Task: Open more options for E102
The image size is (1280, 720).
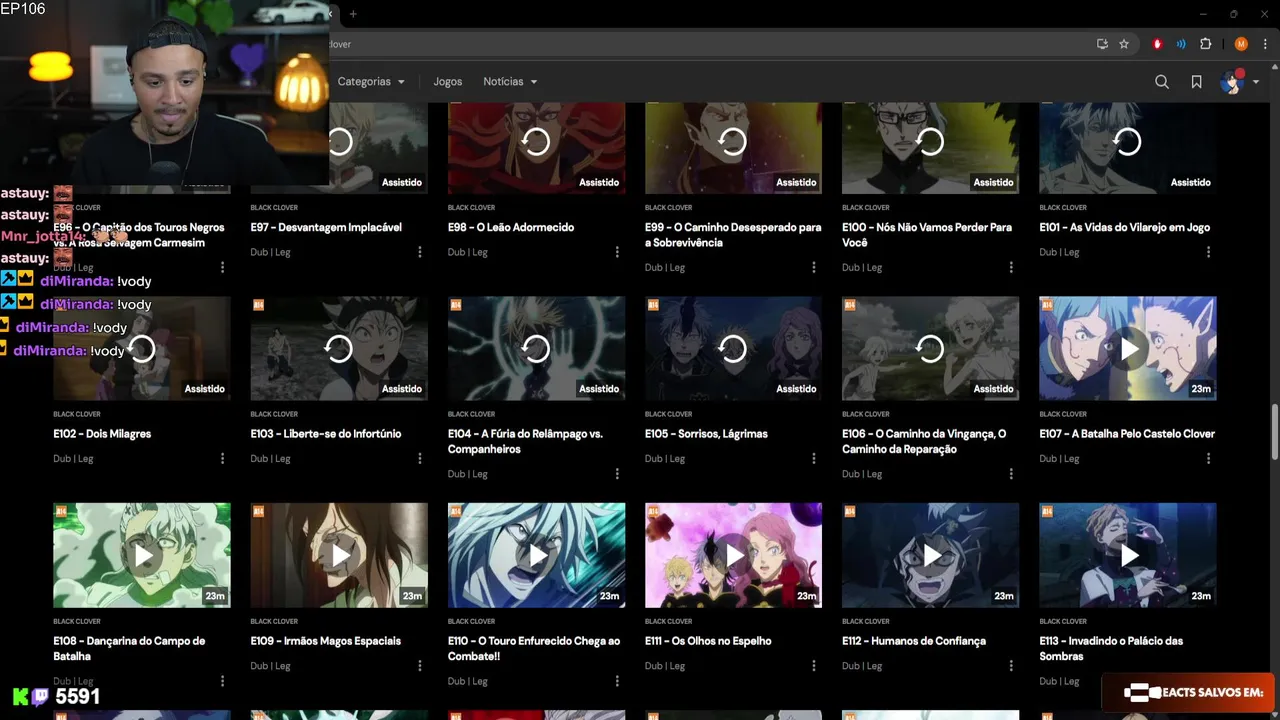Action: (223, 458)
